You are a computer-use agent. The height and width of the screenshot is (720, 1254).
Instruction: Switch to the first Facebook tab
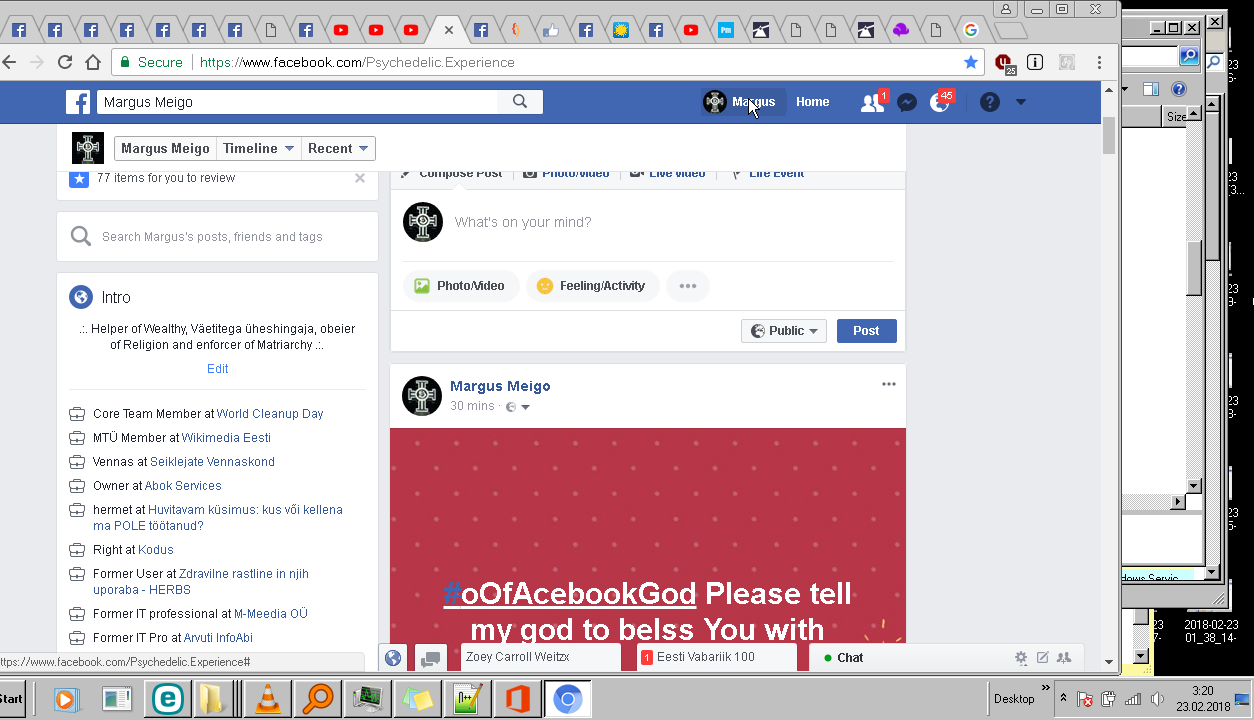[x=19, y=30]
